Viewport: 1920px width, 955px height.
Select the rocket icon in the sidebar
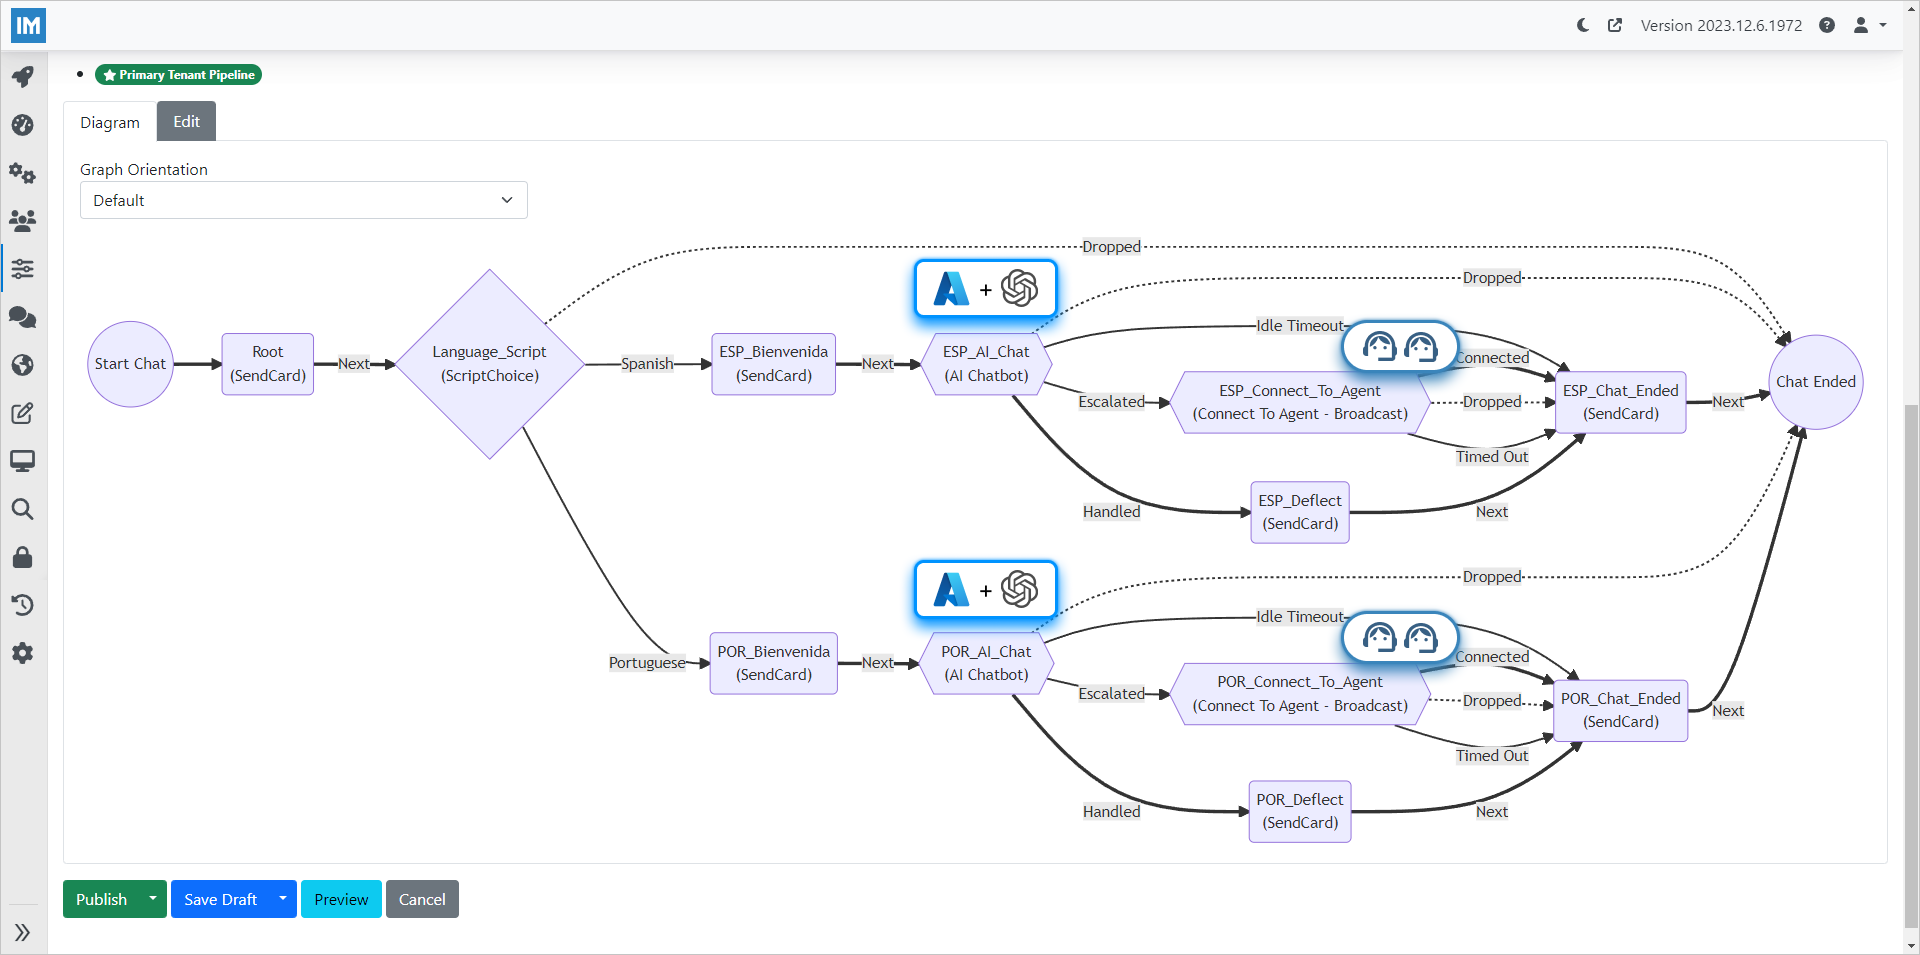(22, 77)
